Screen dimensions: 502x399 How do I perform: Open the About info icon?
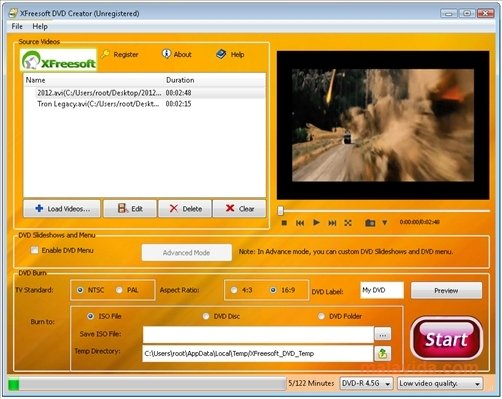[x=166, y=53]
